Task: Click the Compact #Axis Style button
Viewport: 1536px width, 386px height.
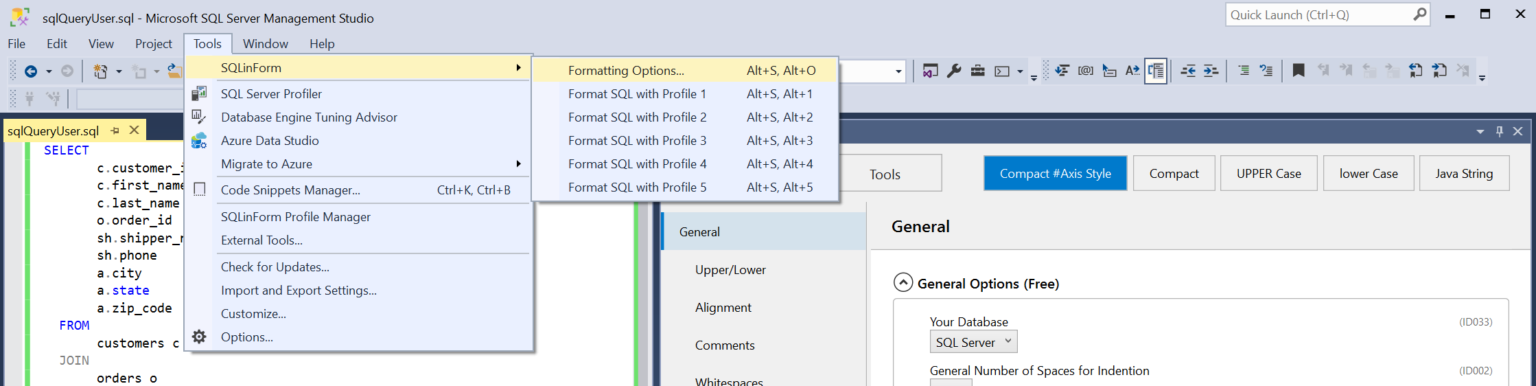Action: 1055,173
